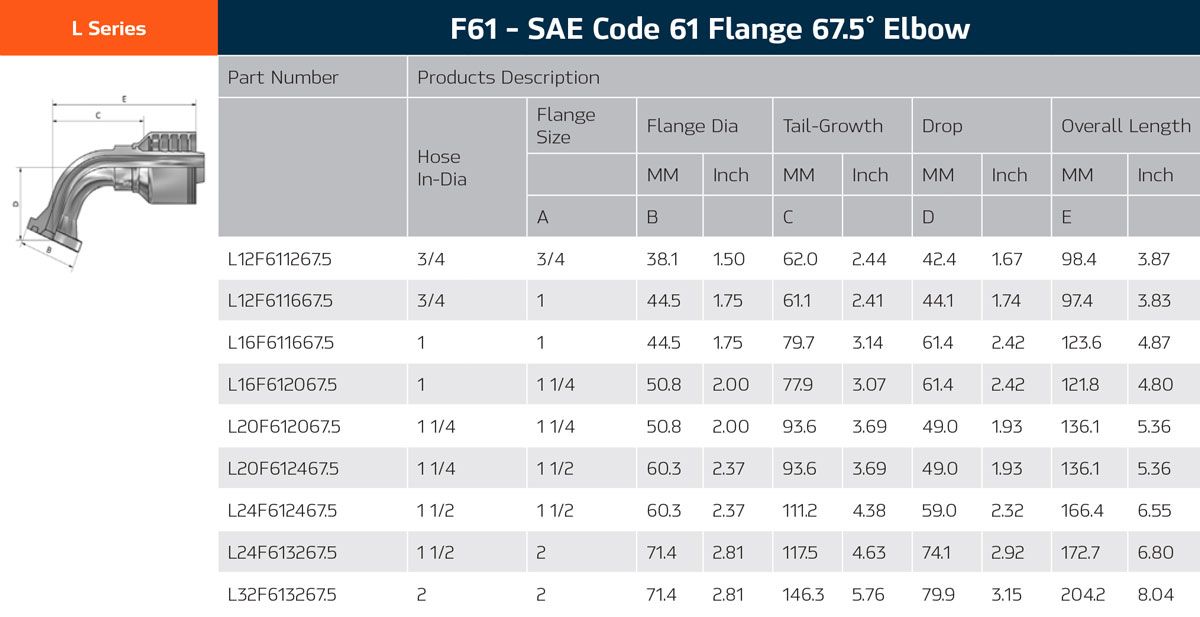
Task: Select part number L32F613267.5
Action: pos(282,595)
